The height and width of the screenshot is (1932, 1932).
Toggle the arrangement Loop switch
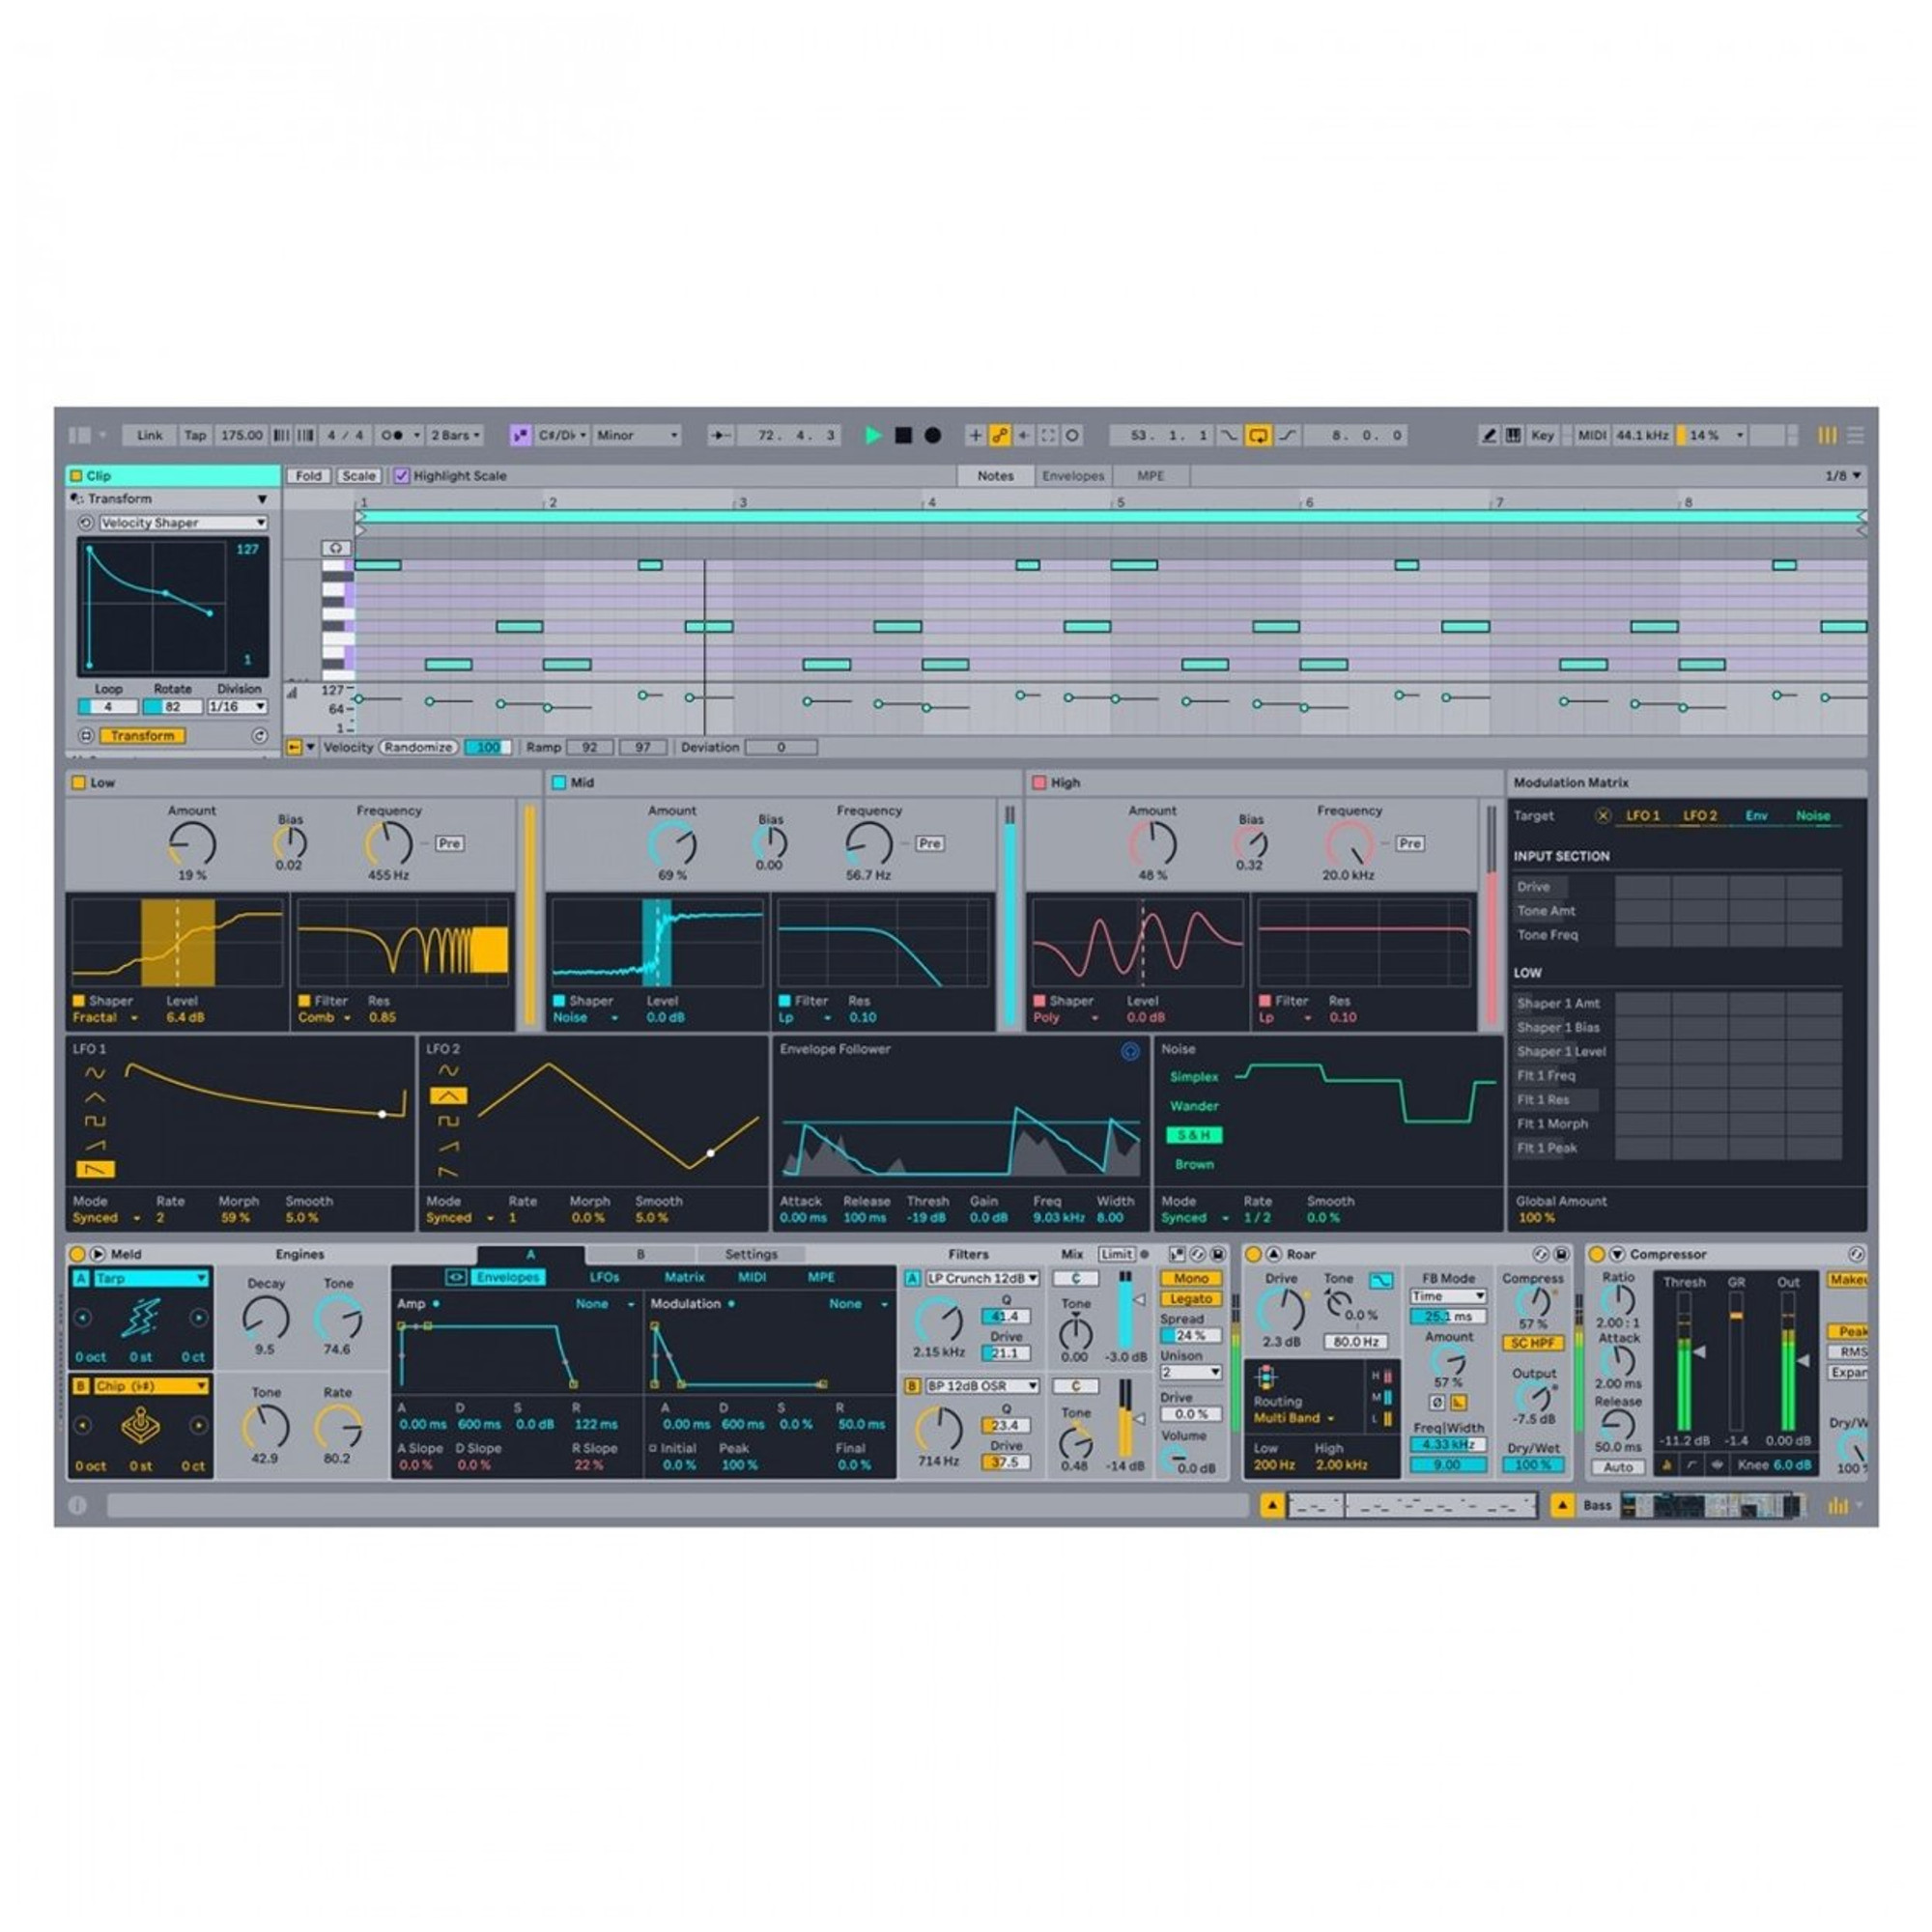(x=1258, y=435)
